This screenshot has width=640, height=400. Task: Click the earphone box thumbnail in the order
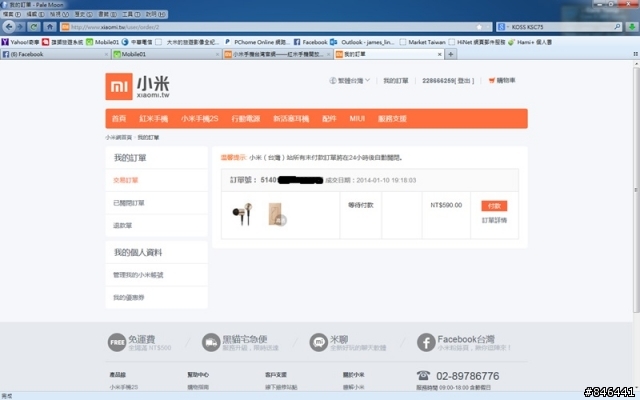[x=277, y=214]
